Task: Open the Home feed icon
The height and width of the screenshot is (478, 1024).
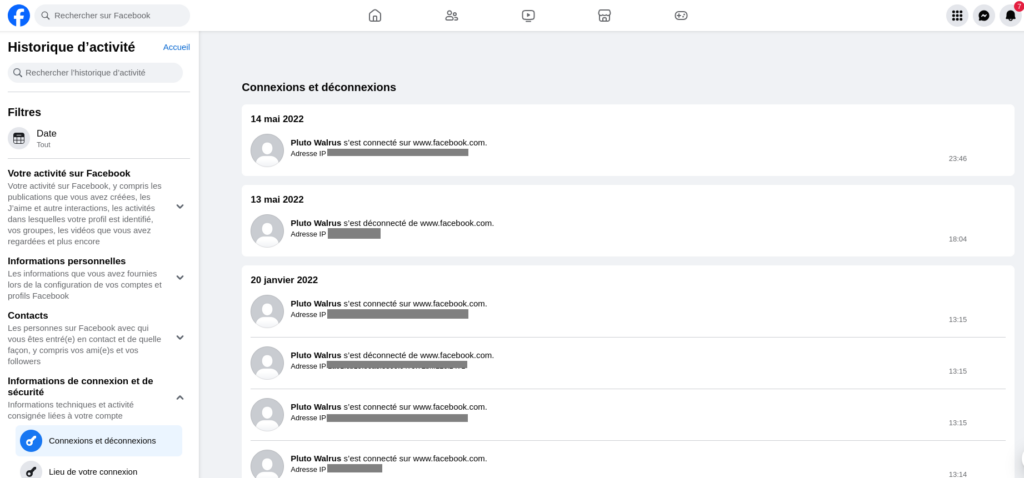Action: click(375, 16)
